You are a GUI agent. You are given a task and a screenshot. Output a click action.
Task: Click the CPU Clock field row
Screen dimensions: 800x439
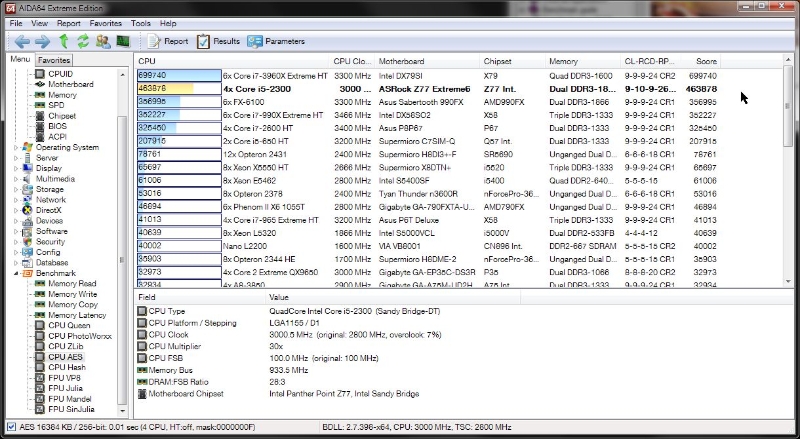click(x=327, y=335)
